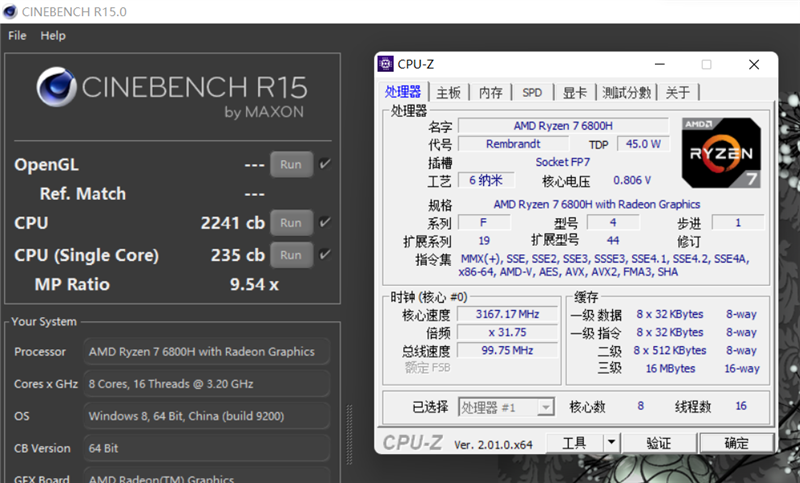Click the TDP value 45.0 W
The height and width of the screenshot is (483, 800).
pyautogui.click(x=643, y=144)
